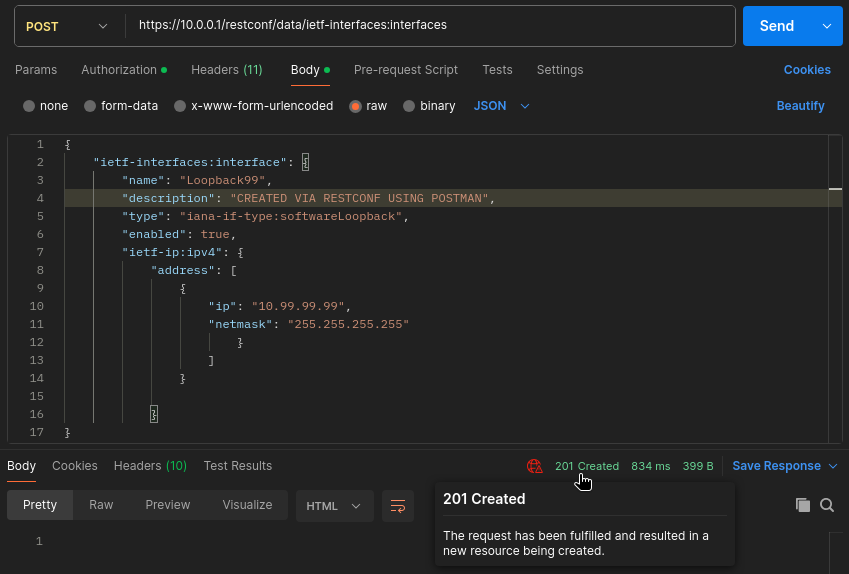Select the raw body radio button
Image resolution: width=849 pixels, height=574 pixels.
[x=355, y=106]
